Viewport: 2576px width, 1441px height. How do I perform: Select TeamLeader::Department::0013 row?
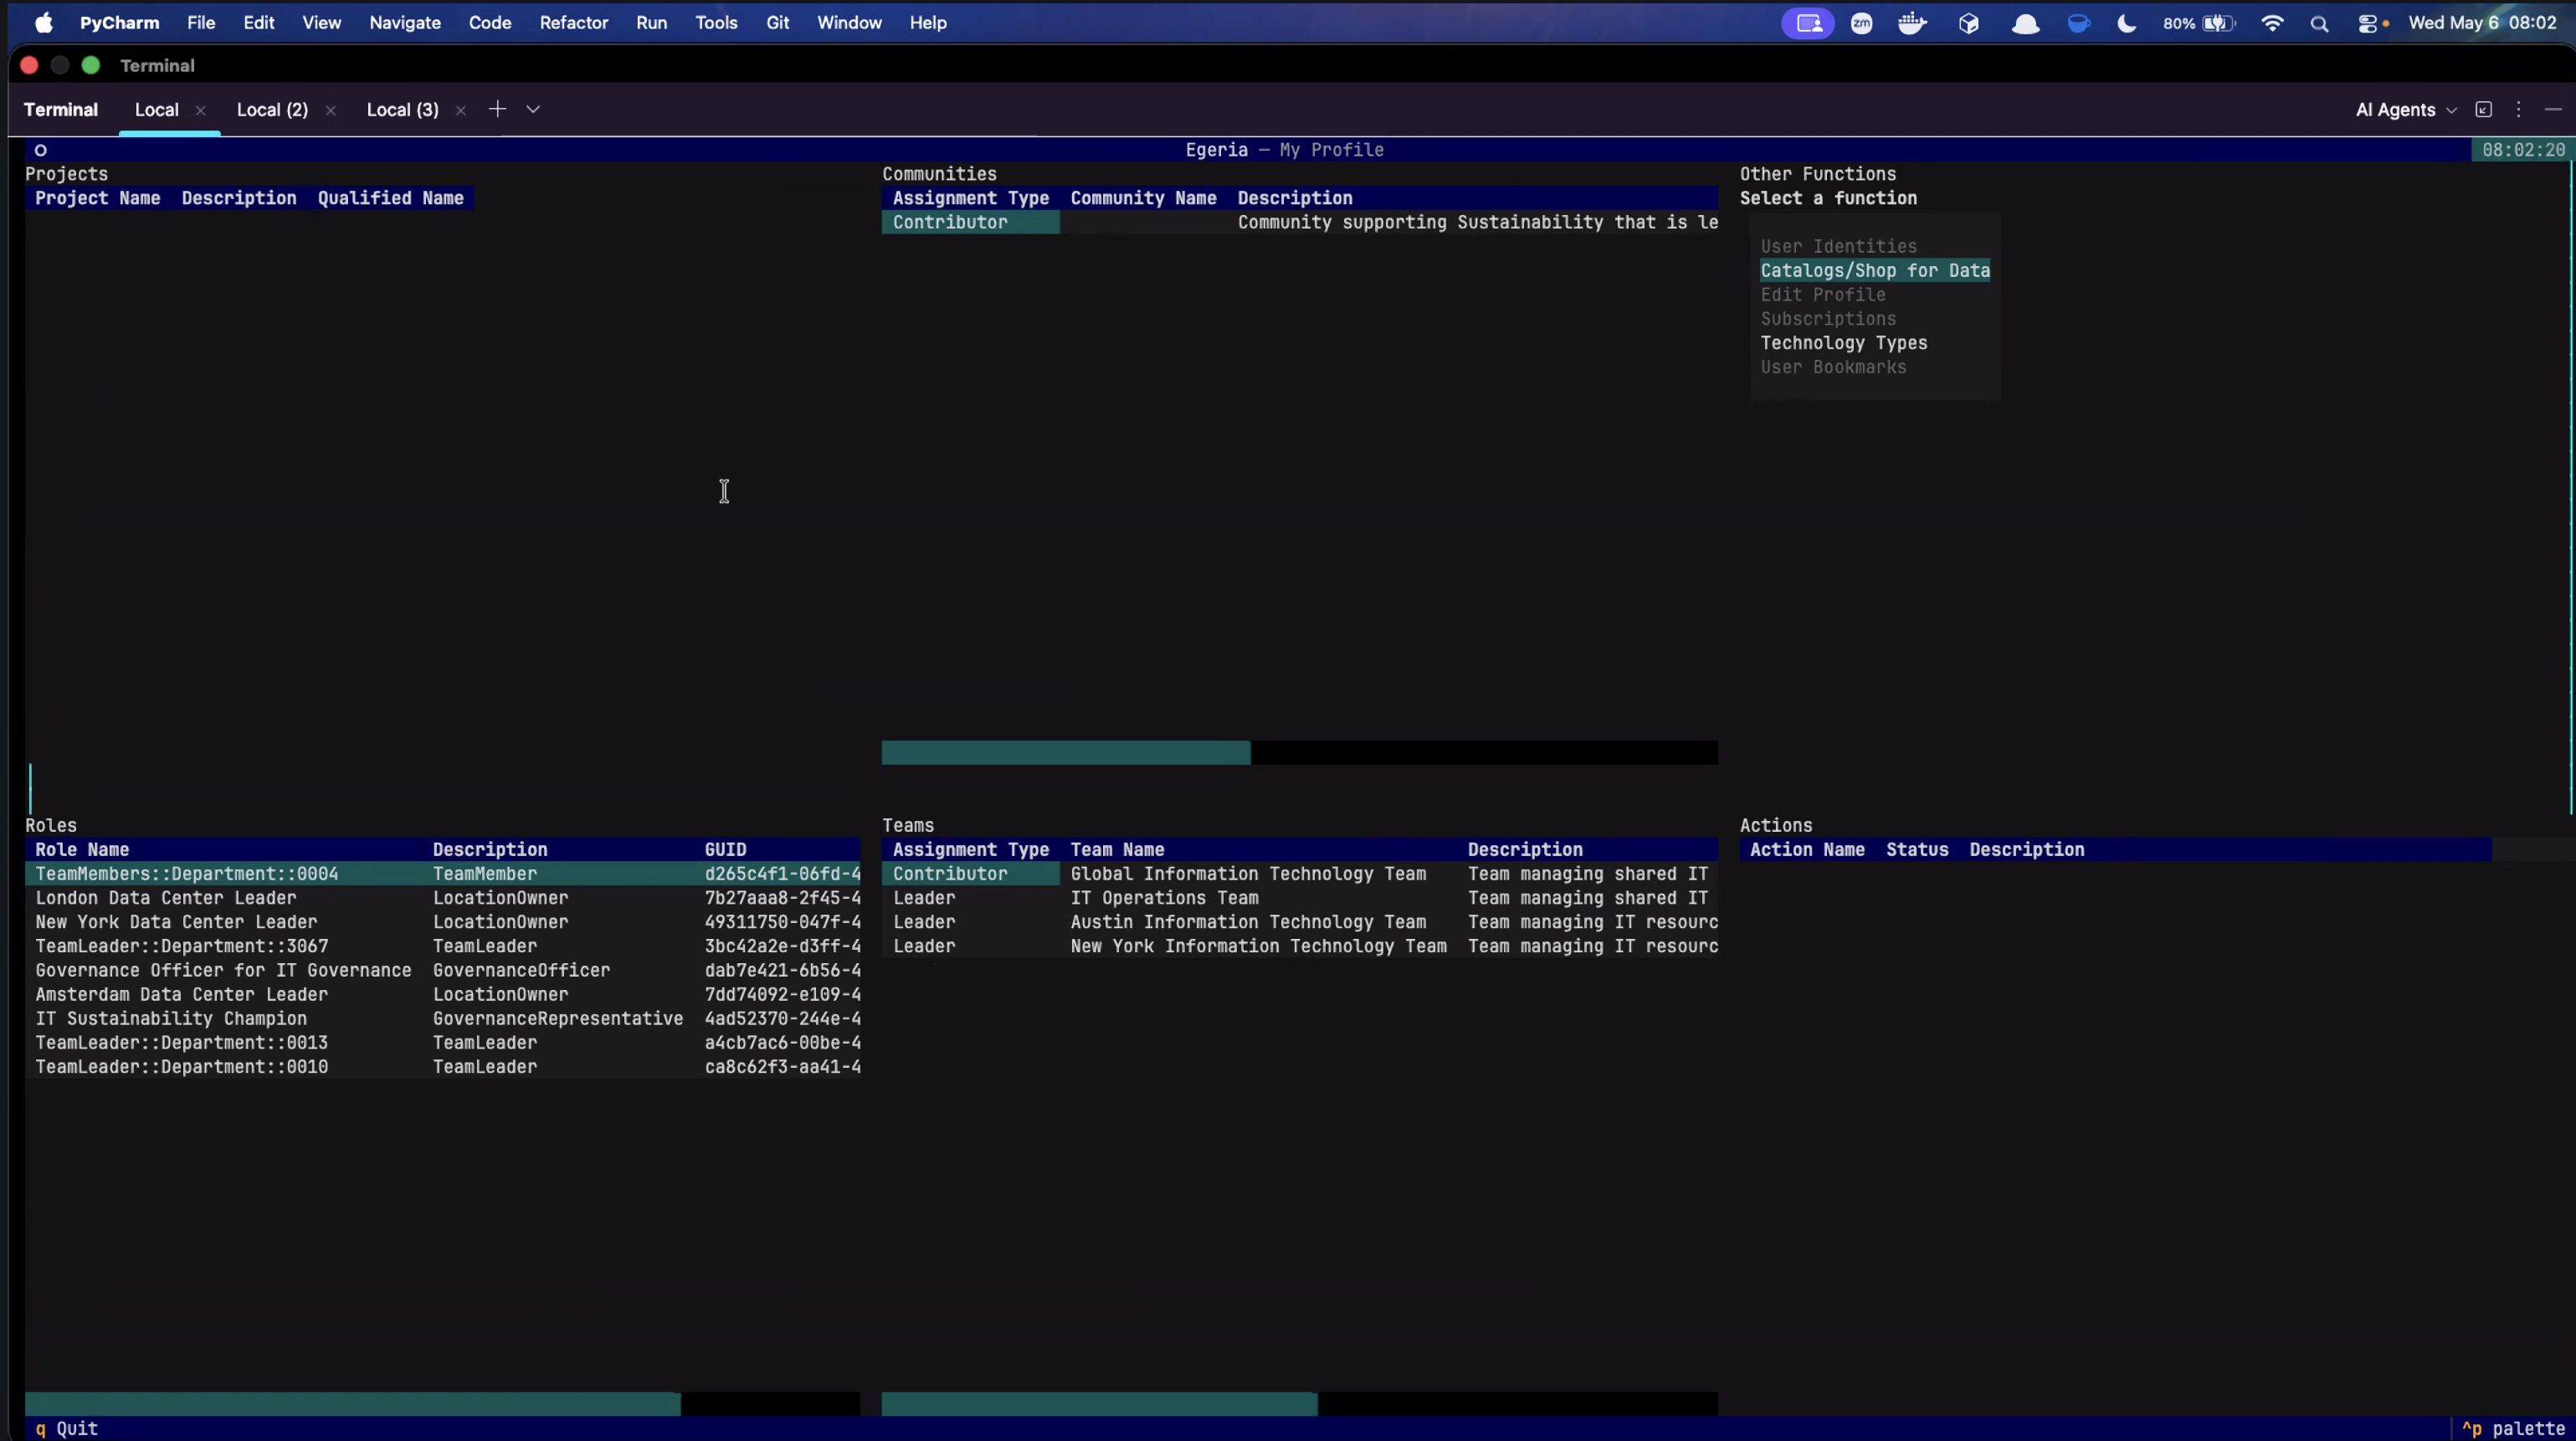coord(442,1042)
